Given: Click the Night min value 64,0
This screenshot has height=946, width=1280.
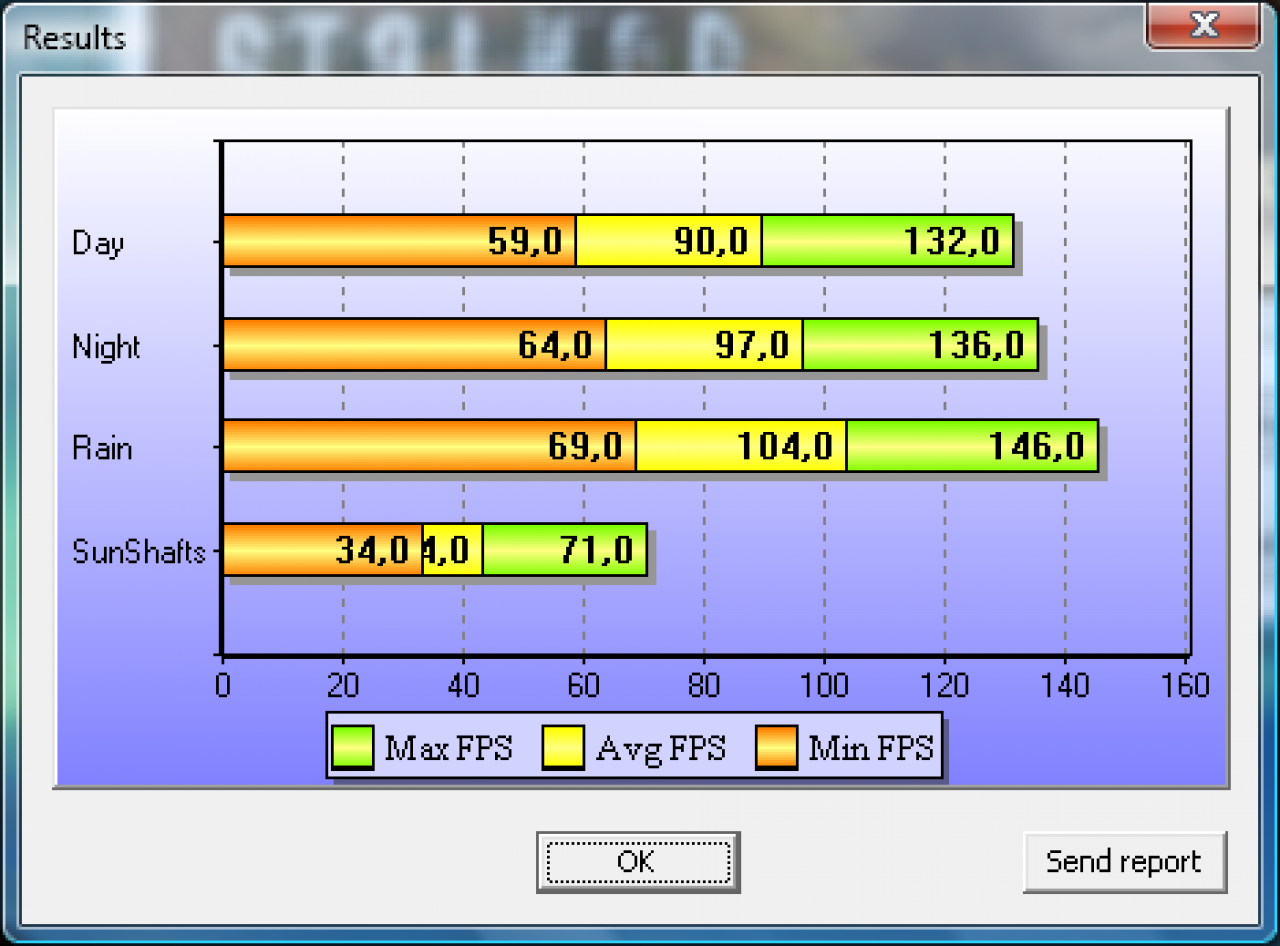Looking at the screenshot, I should coord(555,345).
